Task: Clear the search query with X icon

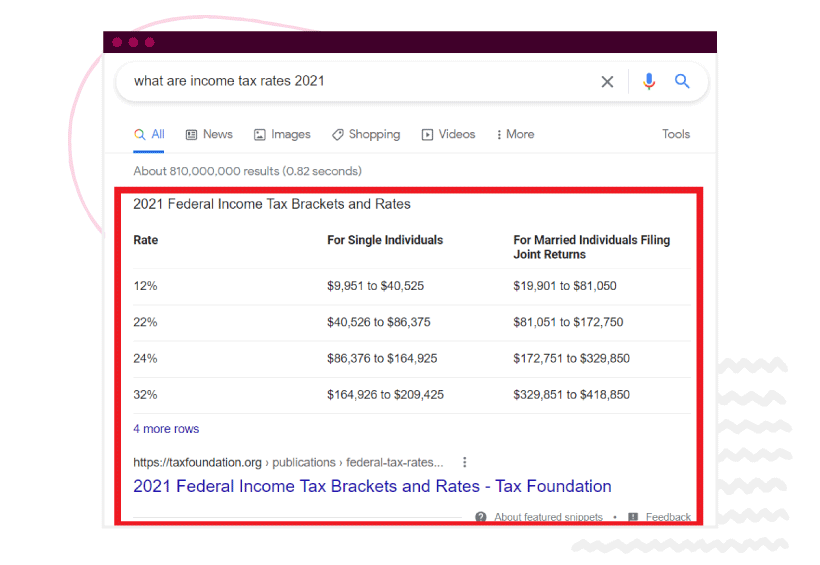Action: point(607,82)
